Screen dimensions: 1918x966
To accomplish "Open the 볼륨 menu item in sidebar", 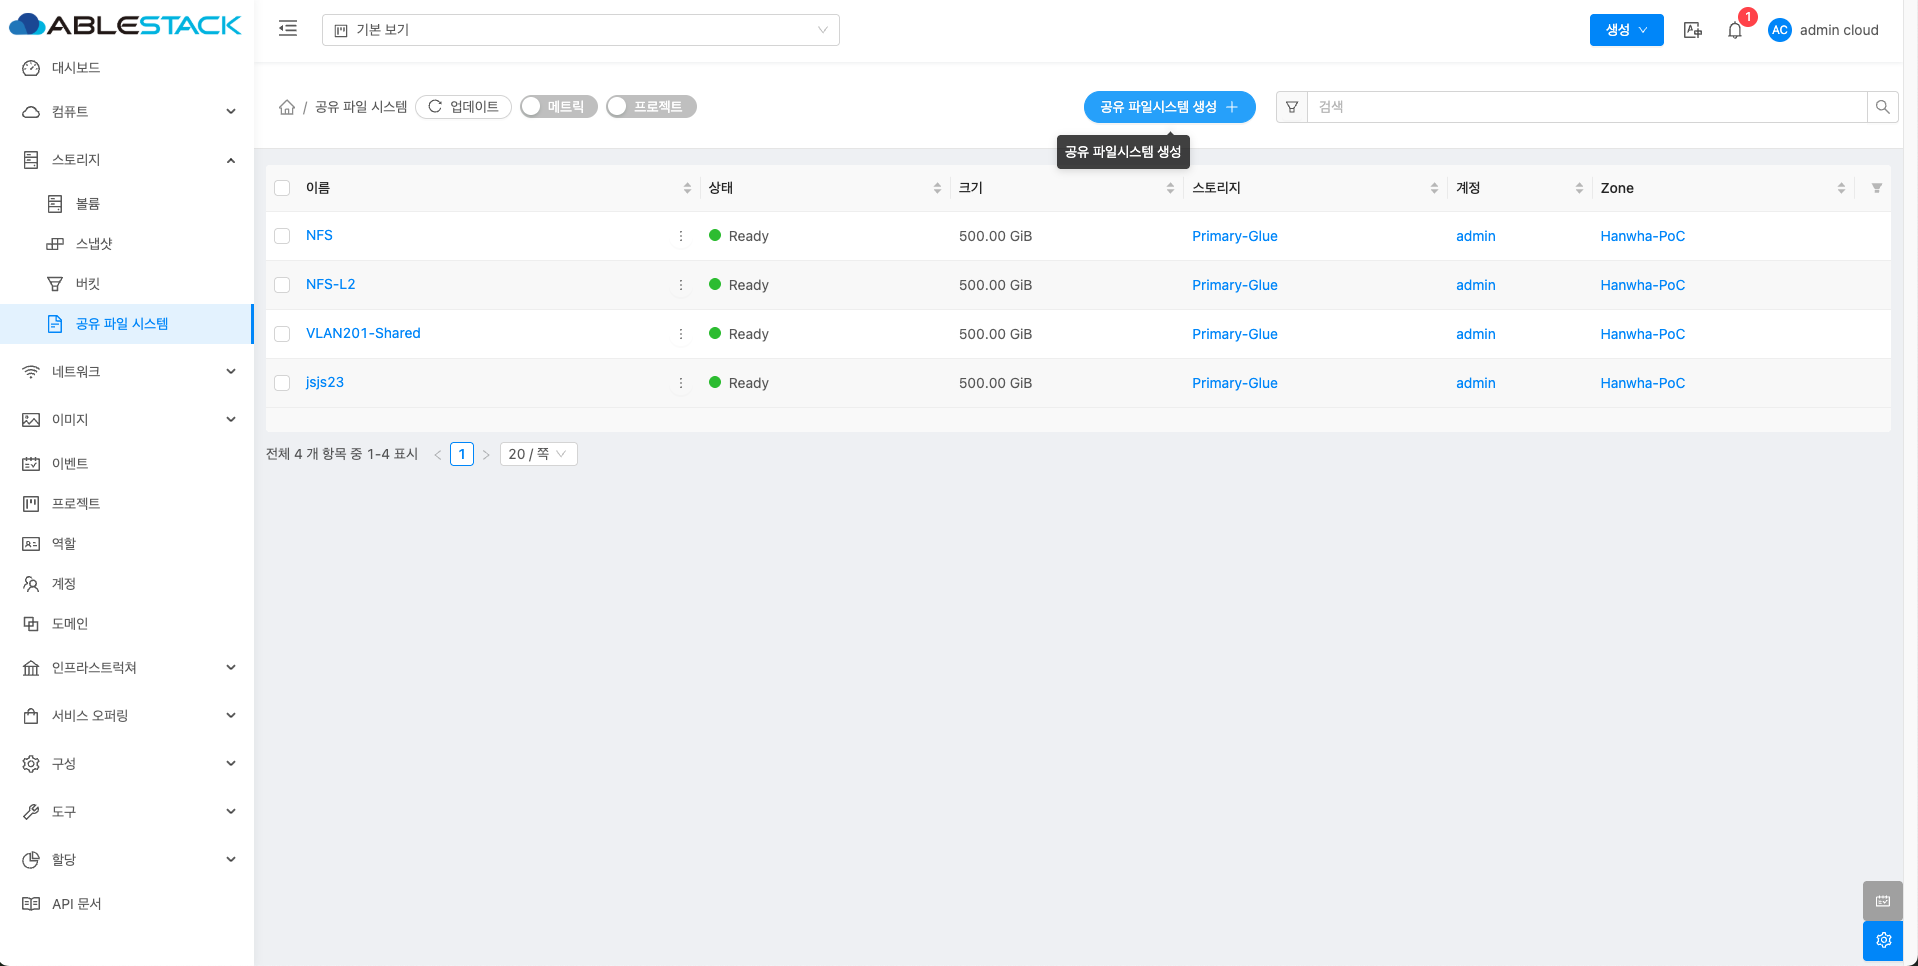I will click(88, 204).
